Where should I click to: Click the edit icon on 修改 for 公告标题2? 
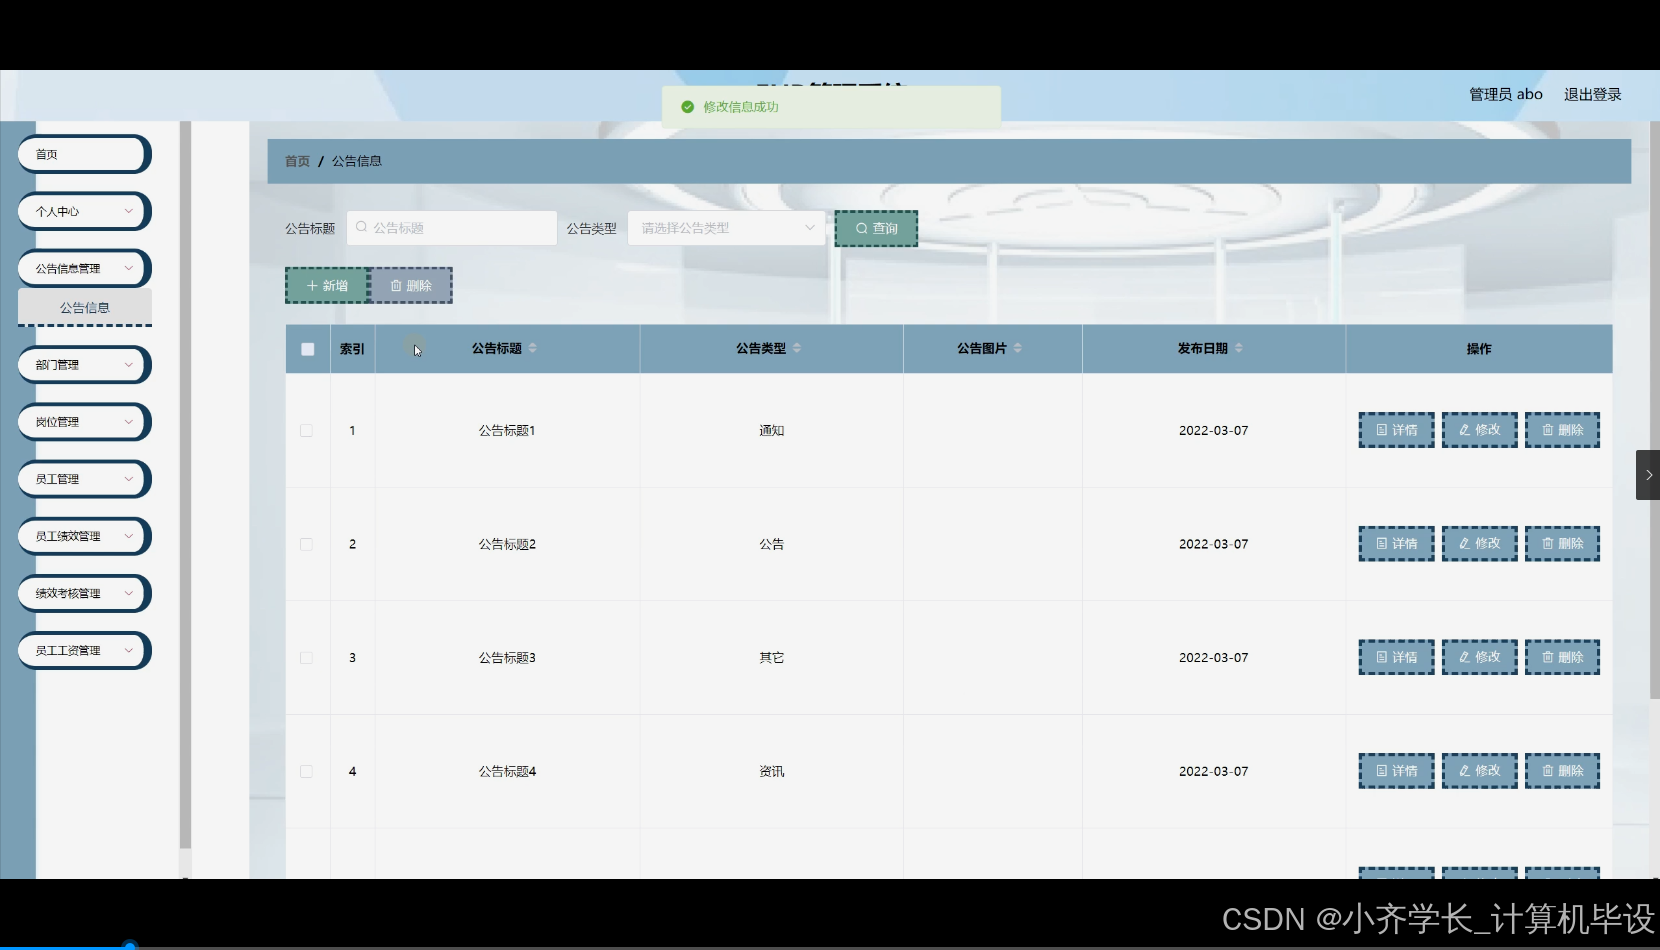[1465, 543]
